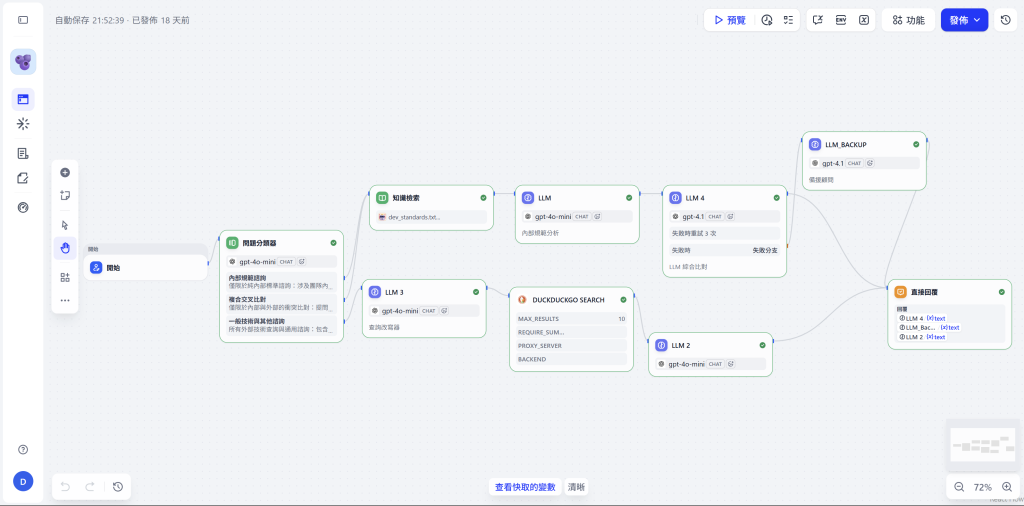
Task: Select the 複合交叉比對 class row
Action: tap(281, 303)
